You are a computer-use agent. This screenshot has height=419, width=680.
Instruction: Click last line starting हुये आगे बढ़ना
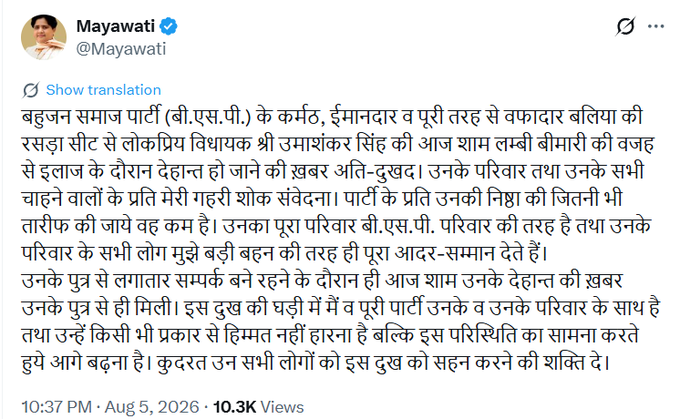click(x=316, y=363)
